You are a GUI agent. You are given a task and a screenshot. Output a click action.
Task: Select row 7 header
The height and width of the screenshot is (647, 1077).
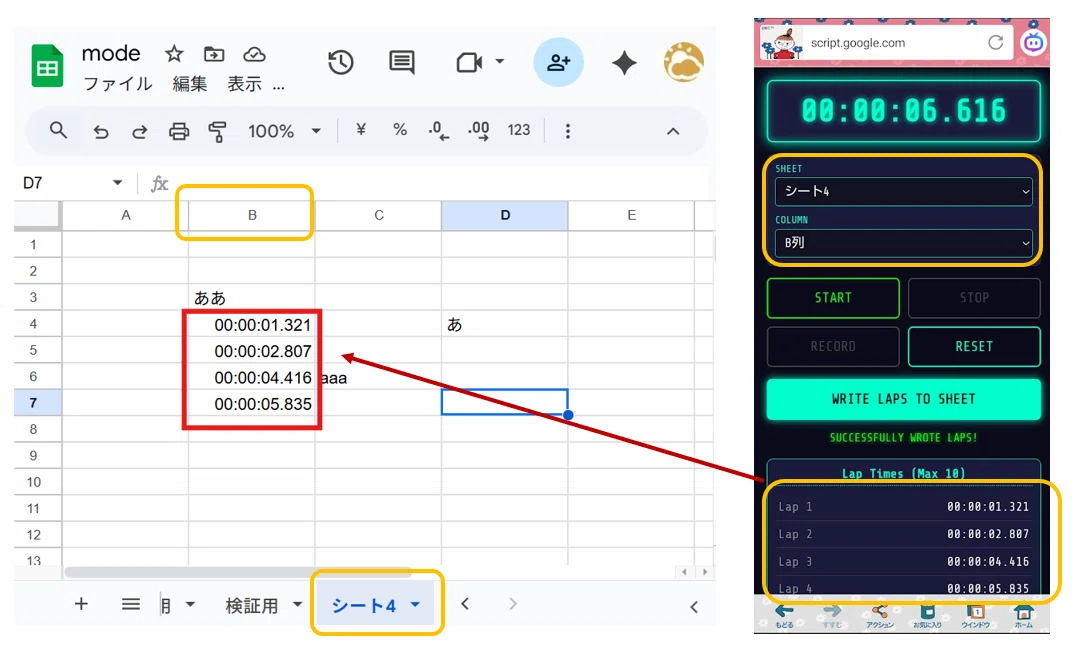34,402
